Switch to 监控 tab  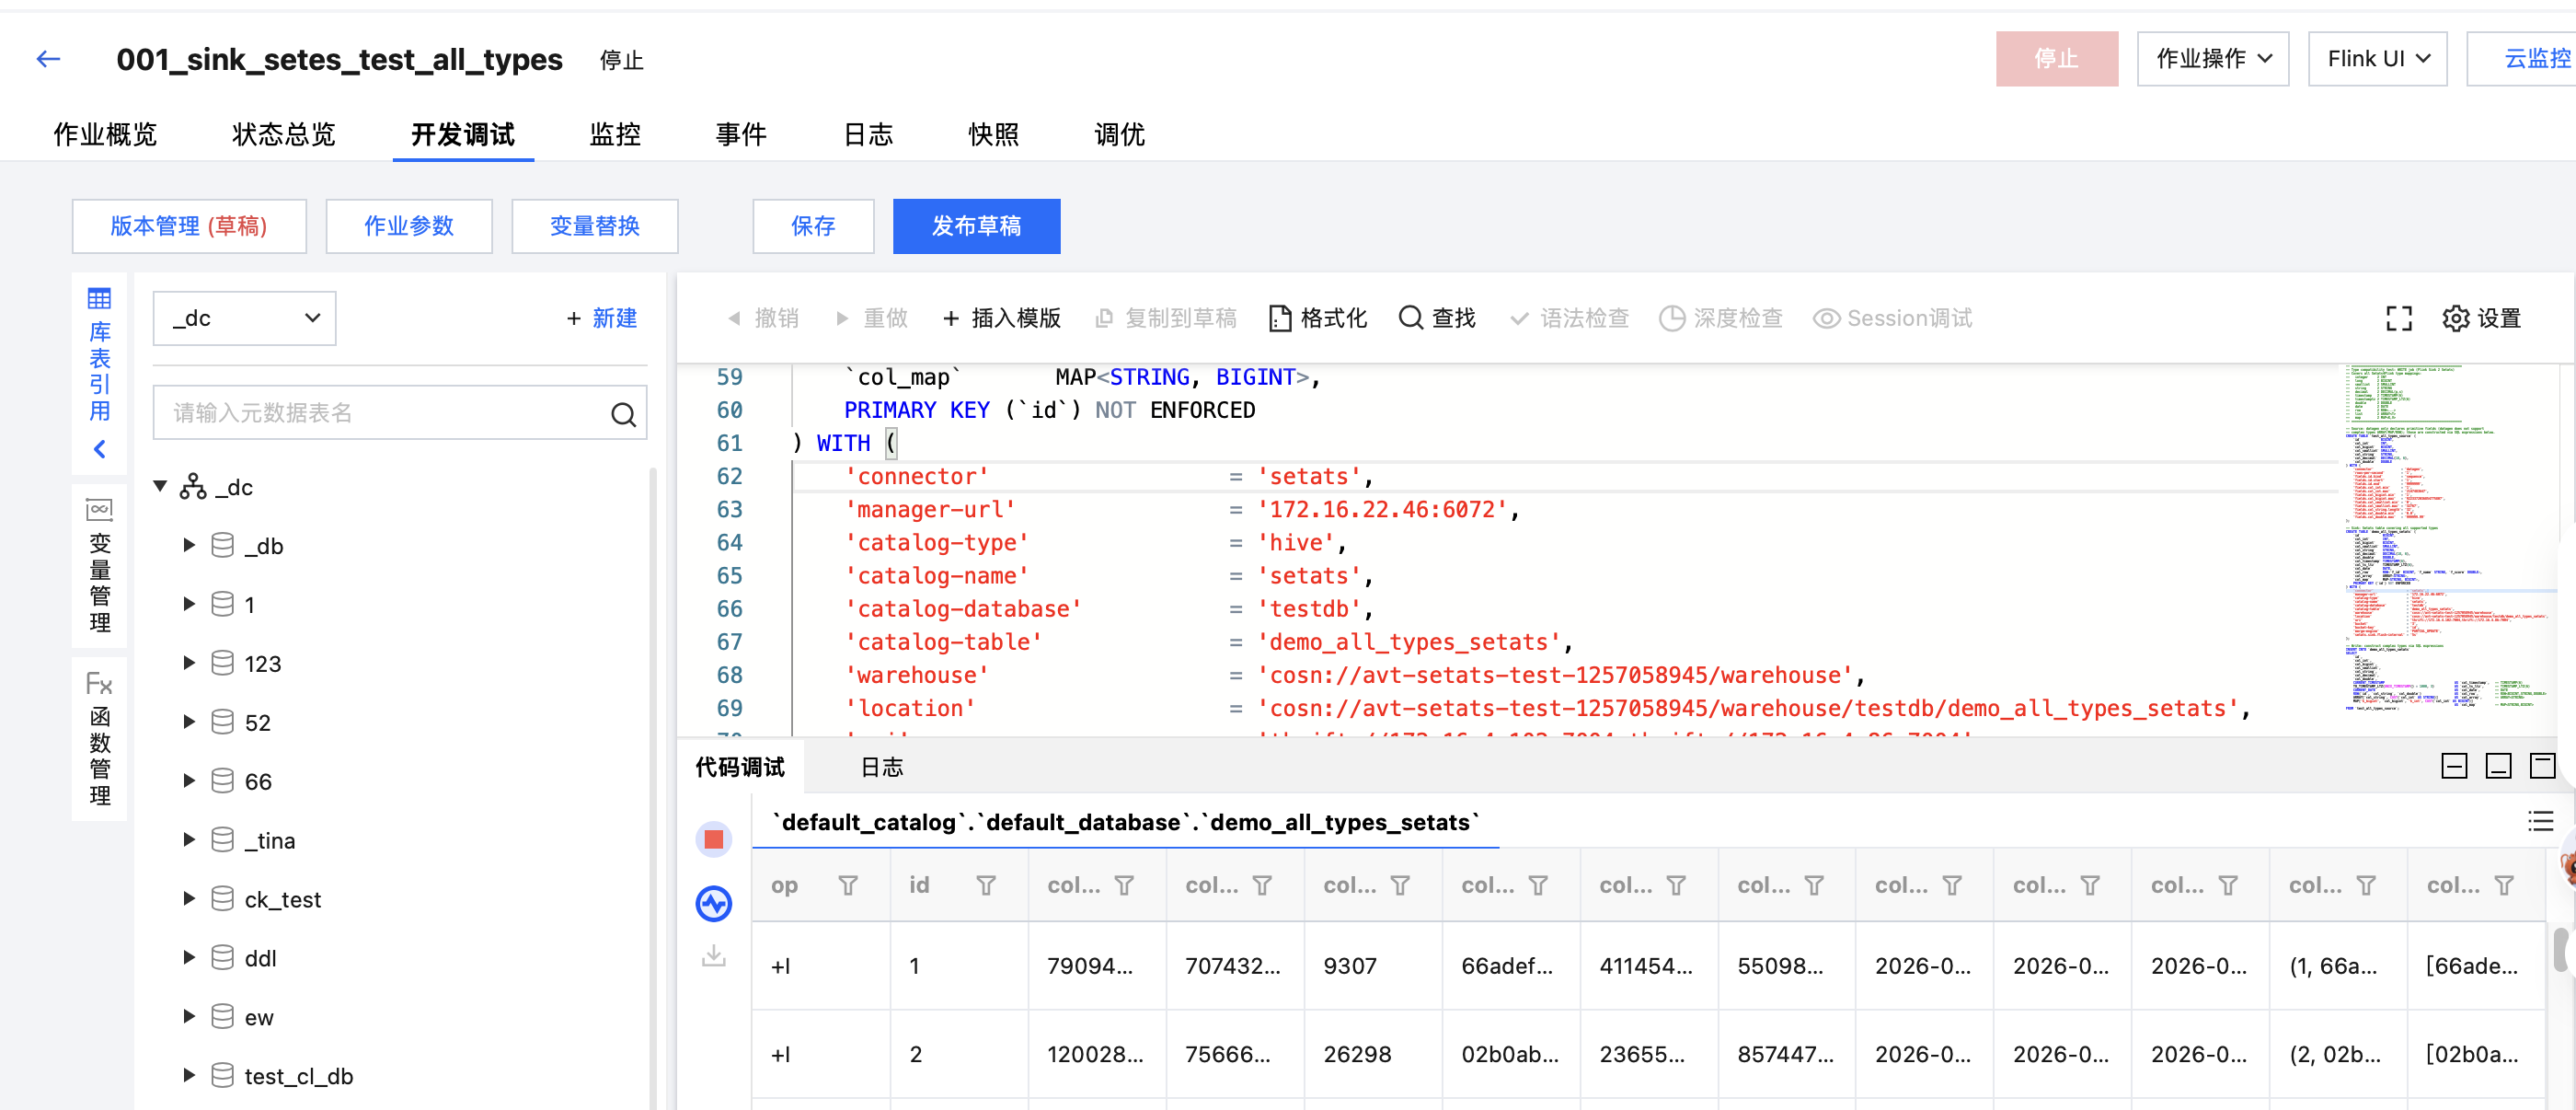coord(615,134)
